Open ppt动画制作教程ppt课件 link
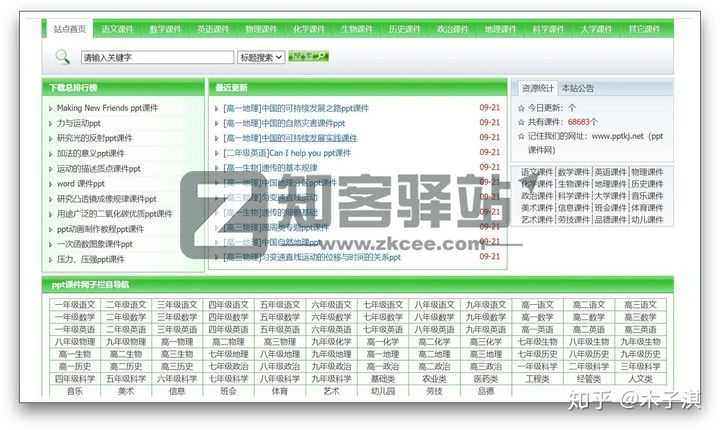The height and width of the screenshot is (430, 720). click(100, 229)
